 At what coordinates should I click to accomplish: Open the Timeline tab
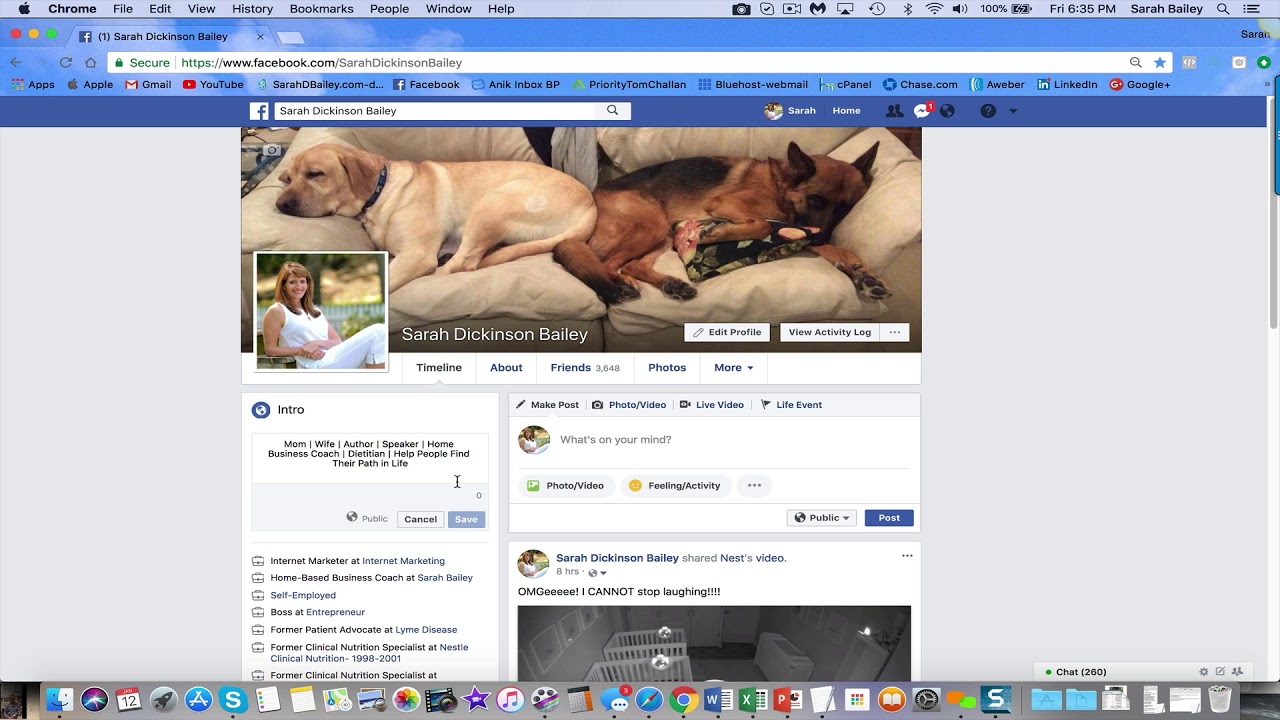(439, 368)
